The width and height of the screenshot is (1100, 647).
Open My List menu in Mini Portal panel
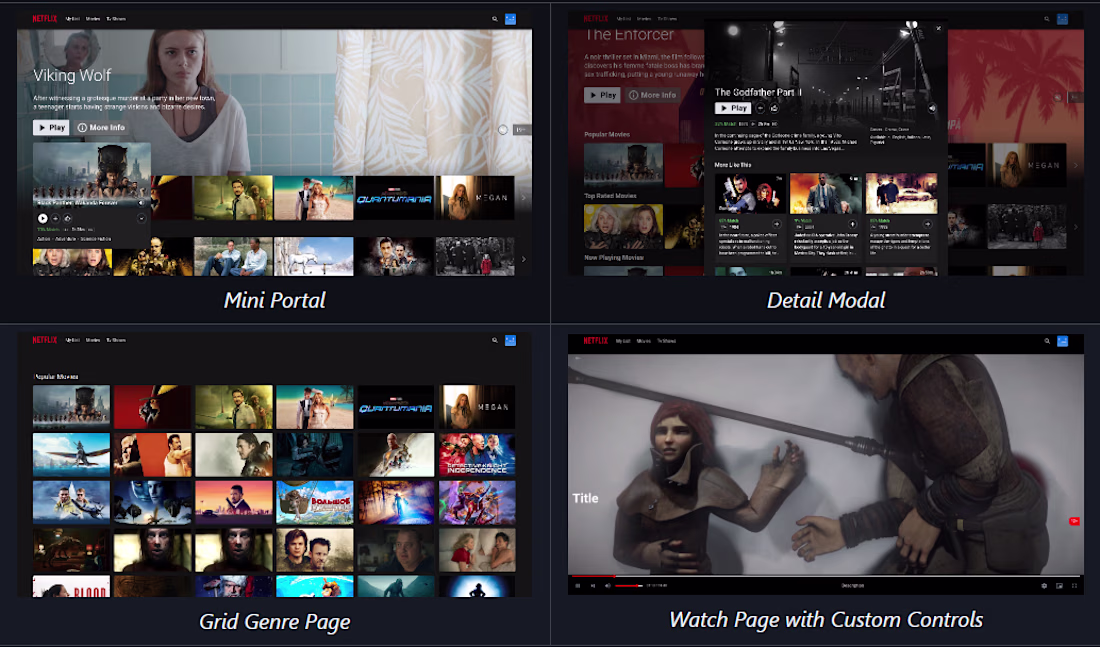72,19
